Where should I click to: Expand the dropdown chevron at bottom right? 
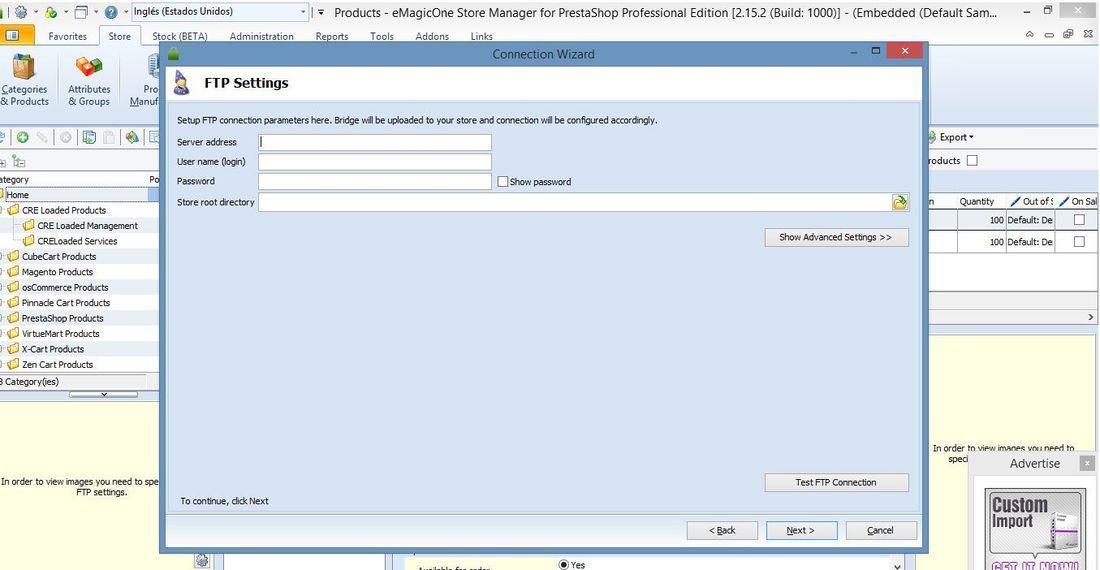pyautogui.click(x=897, y=565)
